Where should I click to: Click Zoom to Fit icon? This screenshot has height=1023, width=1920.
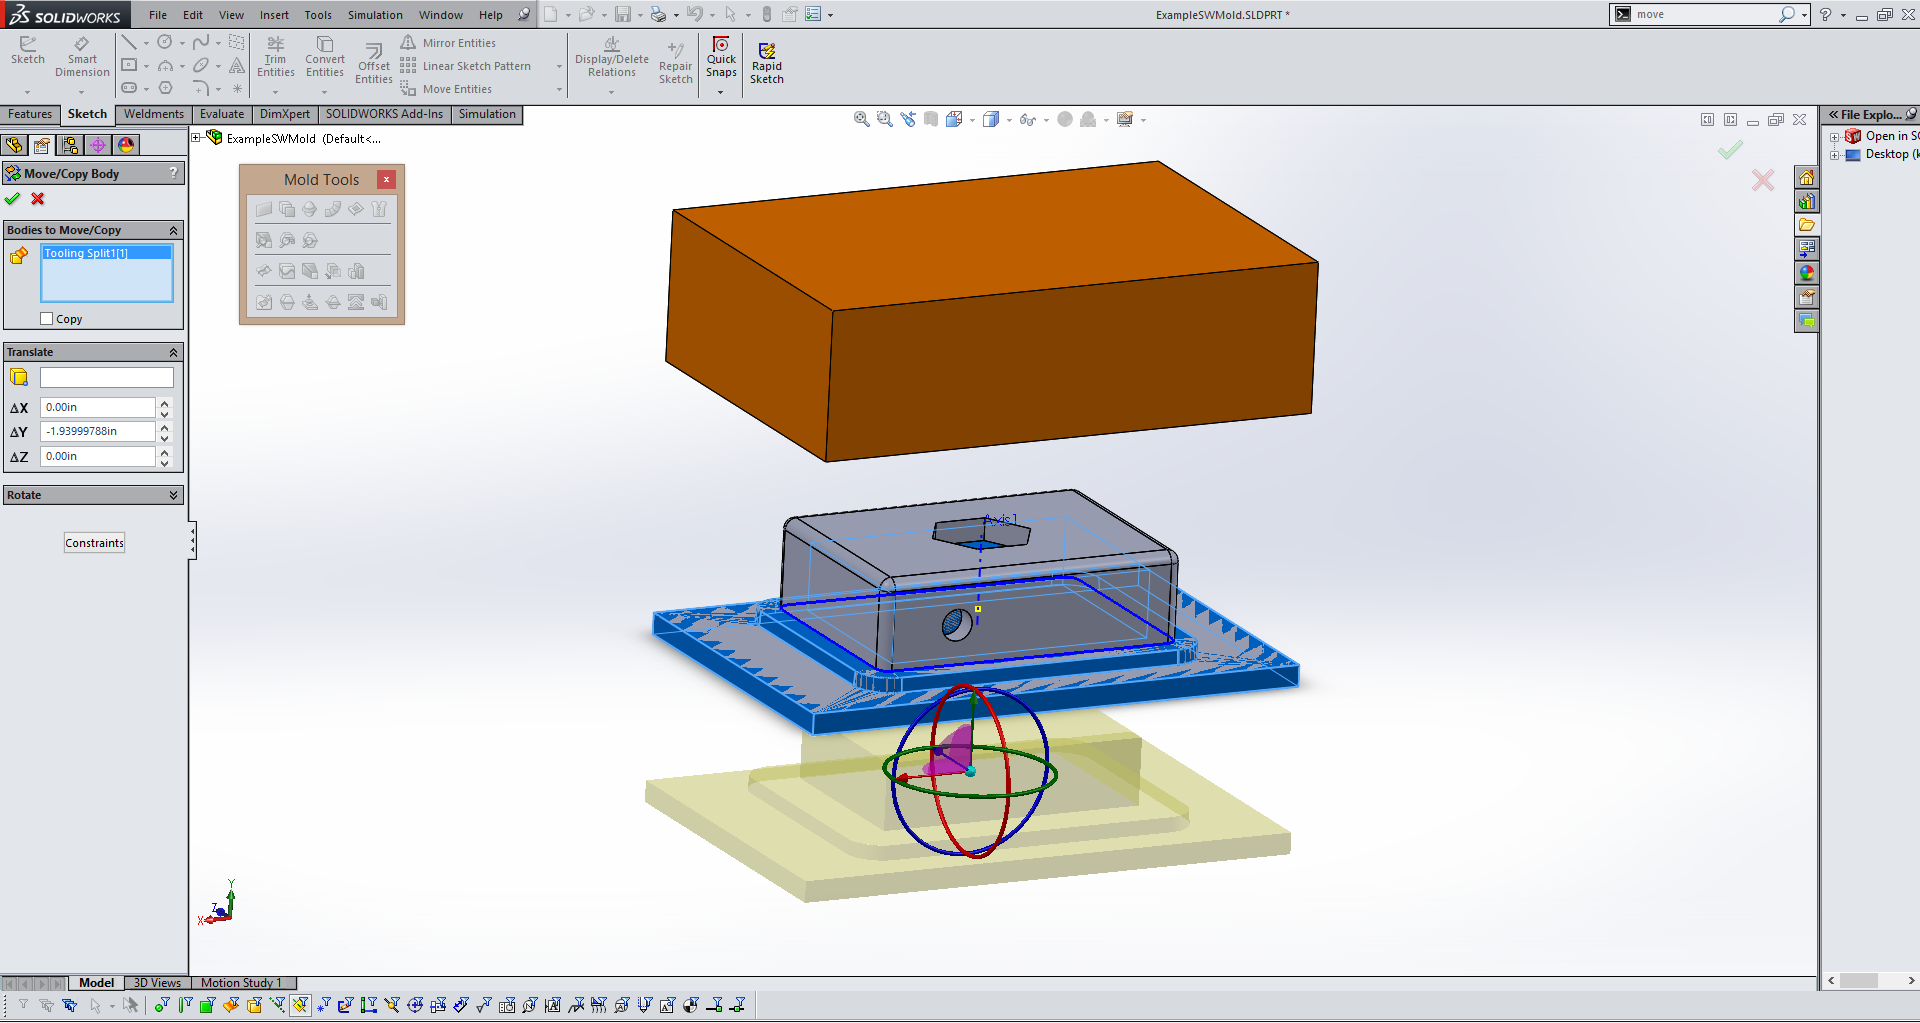click(x=861, y=119)
